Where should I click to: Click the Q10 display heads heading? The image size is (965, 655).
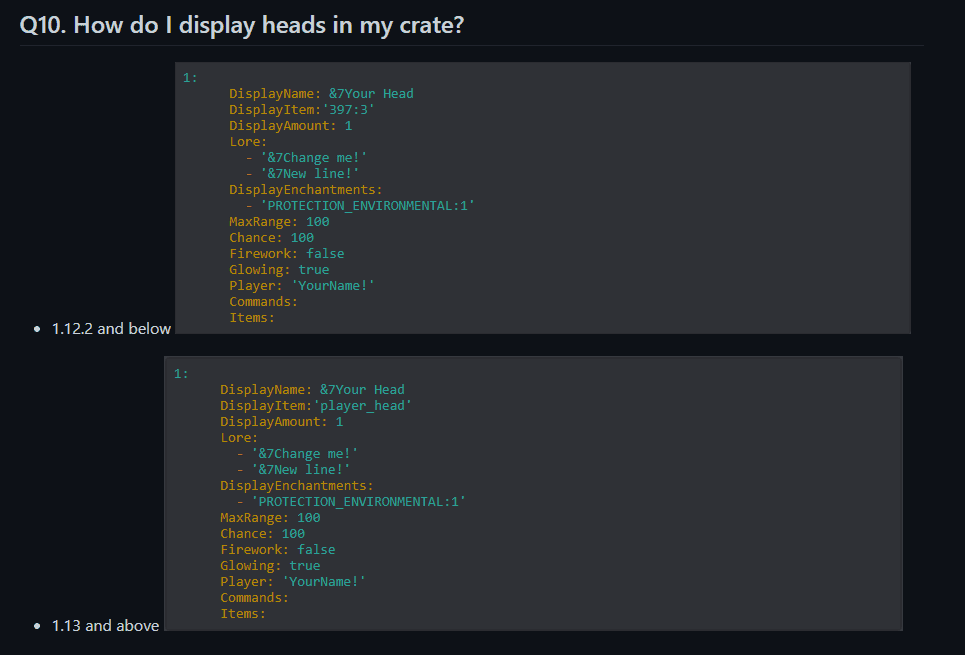pos(241,25)
